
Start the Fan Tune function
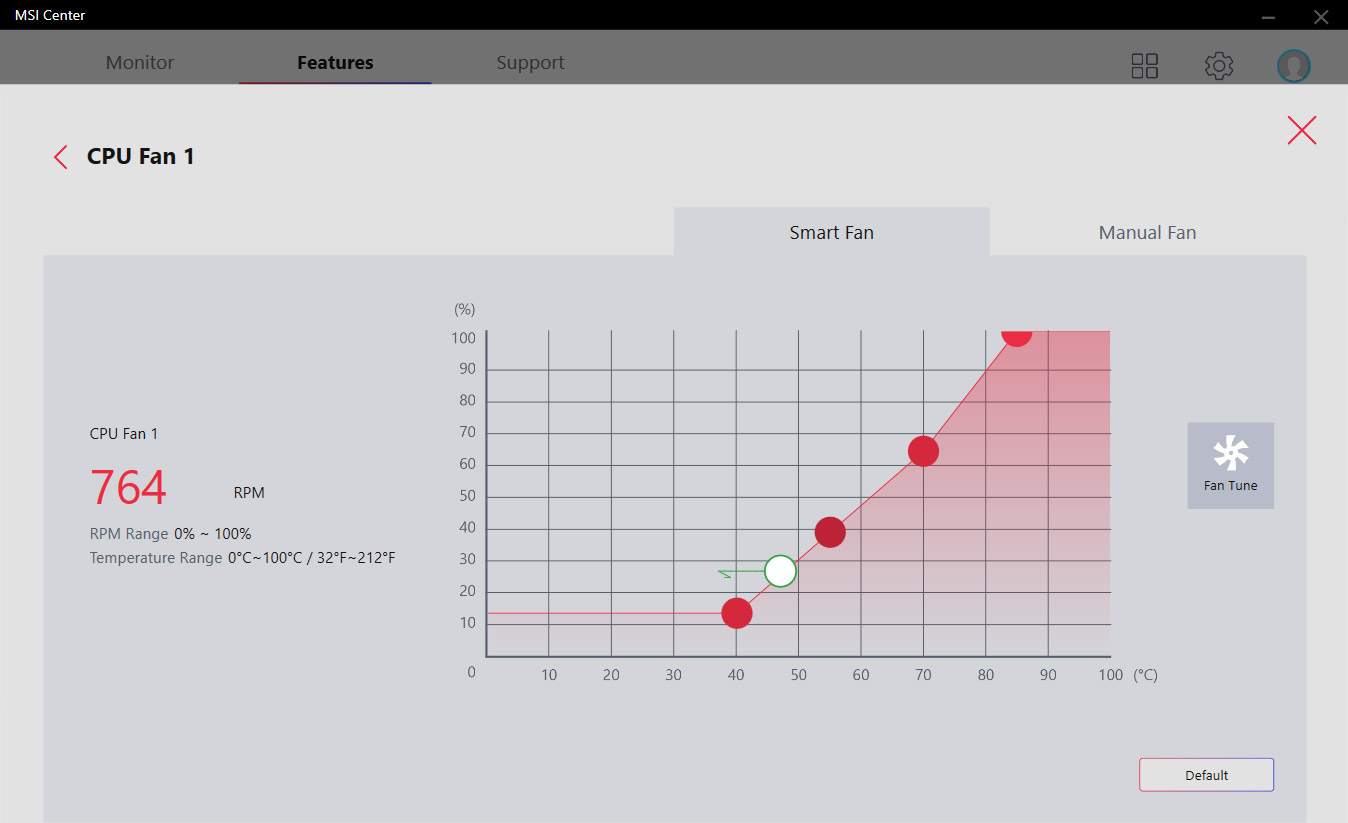pos(1230,465)
